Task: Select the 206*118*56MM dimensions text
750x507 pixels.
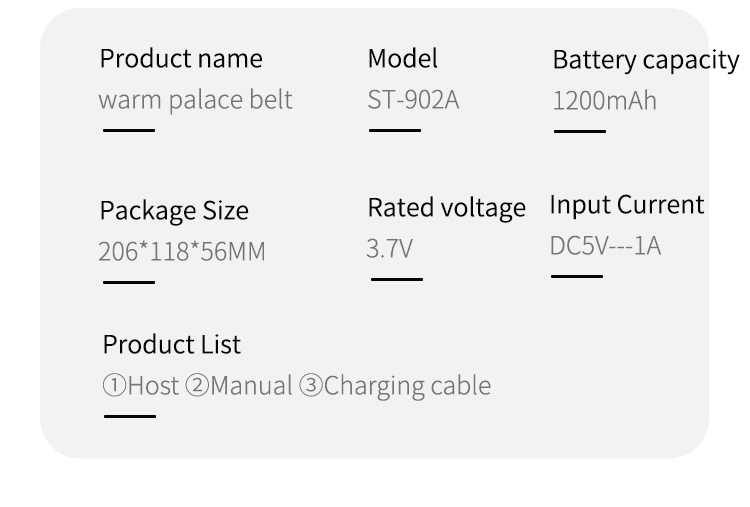Action: [x=182, y=252]
